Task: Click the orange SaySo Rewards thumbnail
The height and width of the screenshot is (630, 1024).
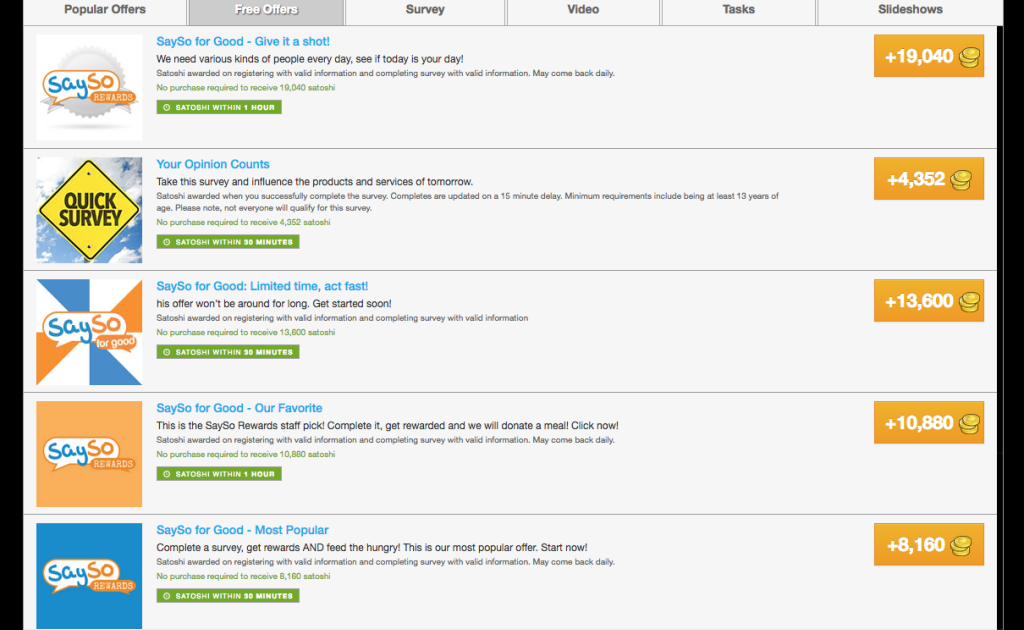Action: (x=89, y=454)
